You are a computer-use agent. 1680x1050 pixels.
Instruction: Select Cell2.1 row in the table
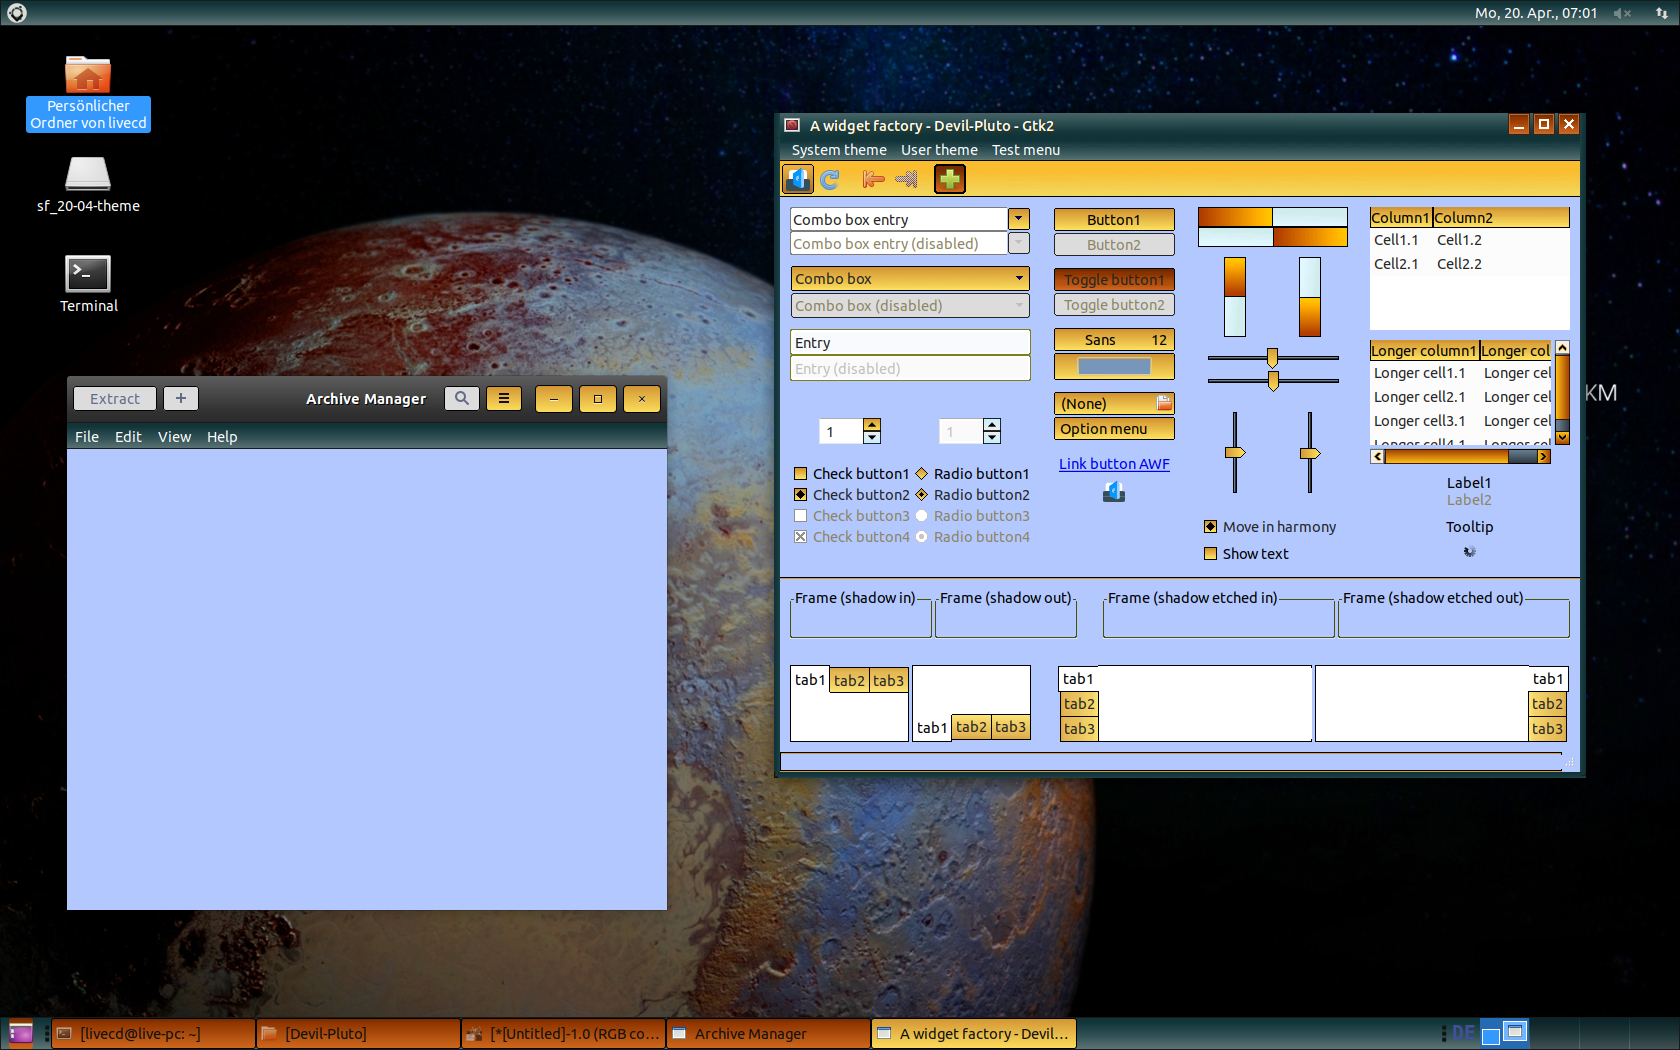coord(1469,264)
